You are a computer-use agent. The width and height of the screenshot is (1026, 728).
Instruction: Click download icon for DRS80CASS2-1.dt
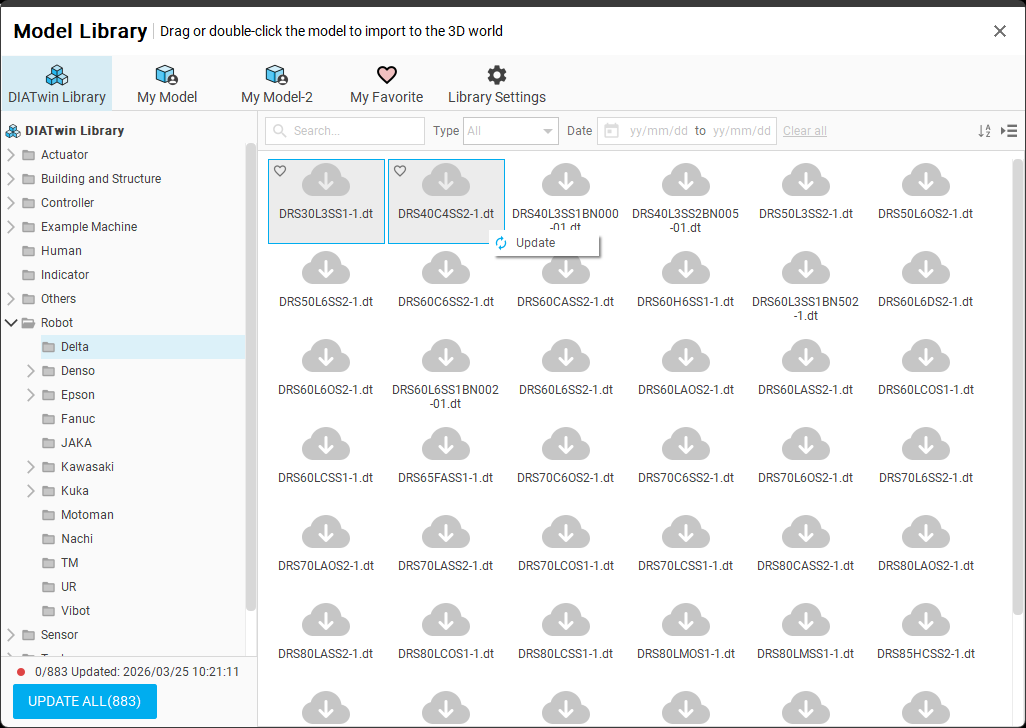805,532
